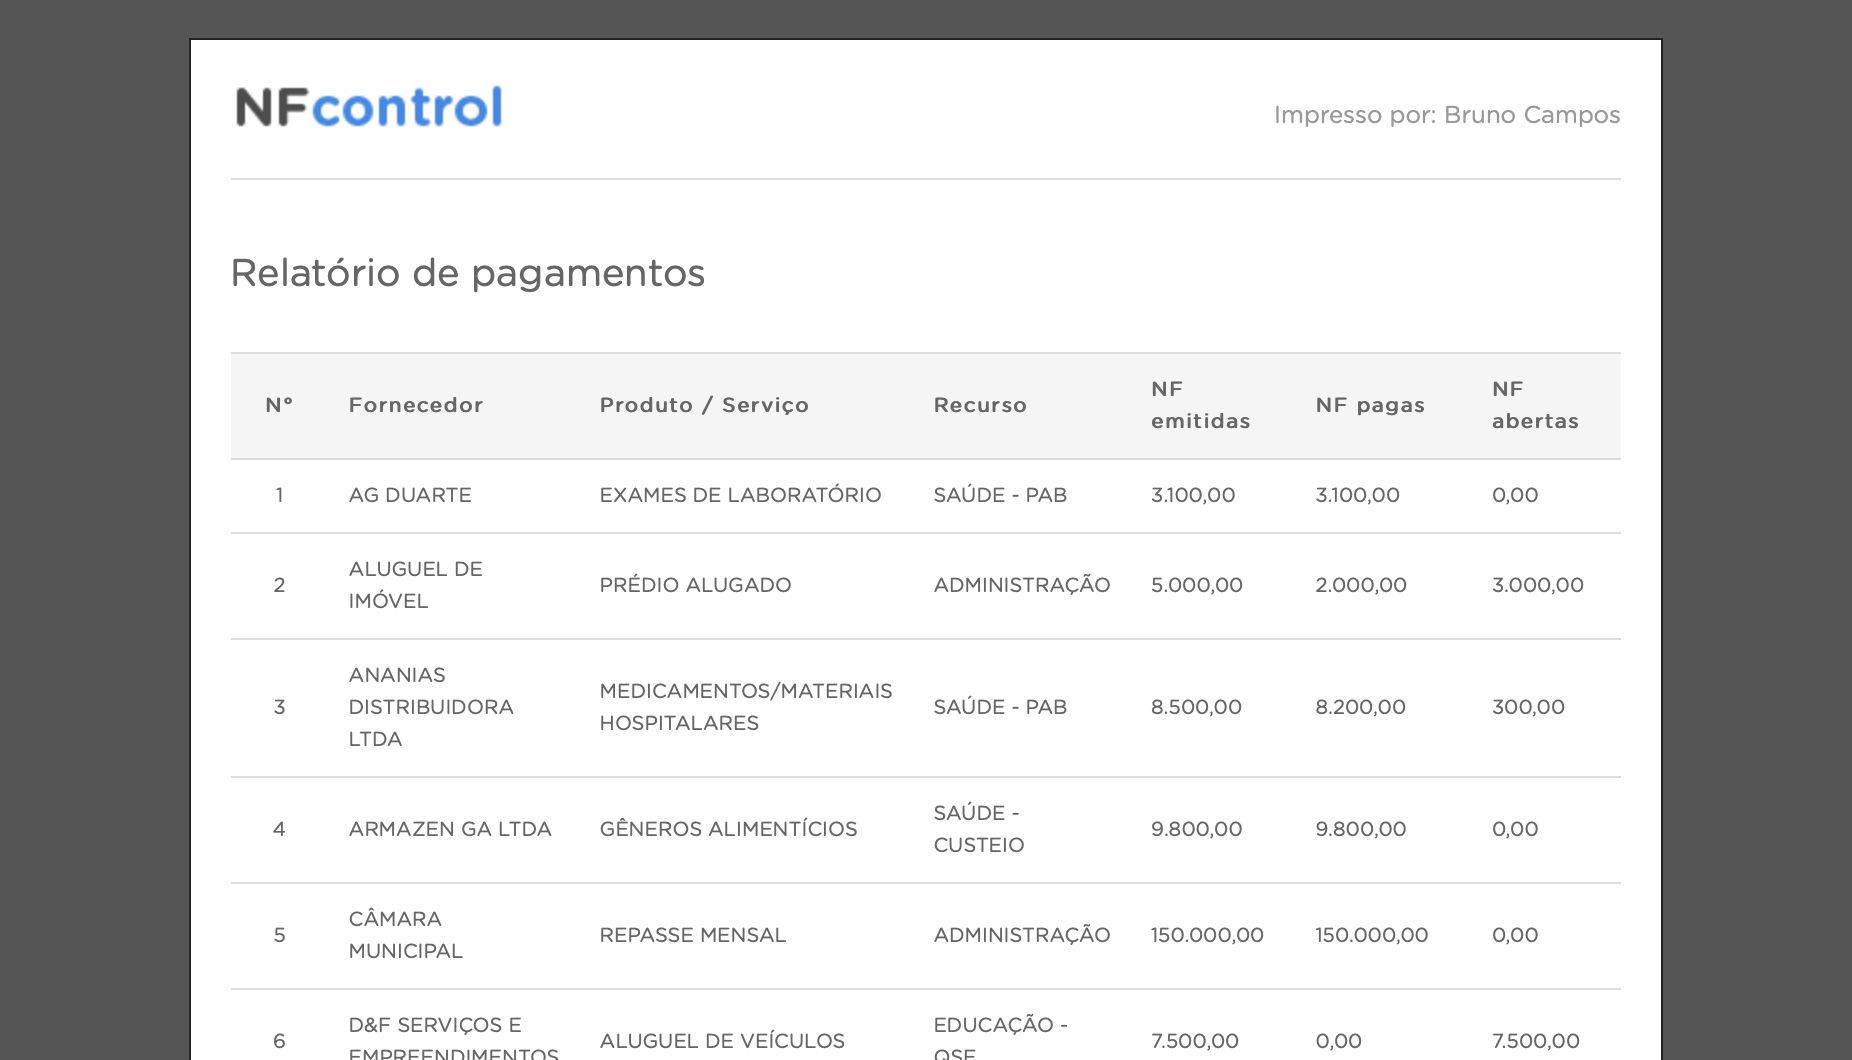Select the AG DUARTE supplier cell
This screenshot has width=1852, height=1060.
tap(409, 495)
